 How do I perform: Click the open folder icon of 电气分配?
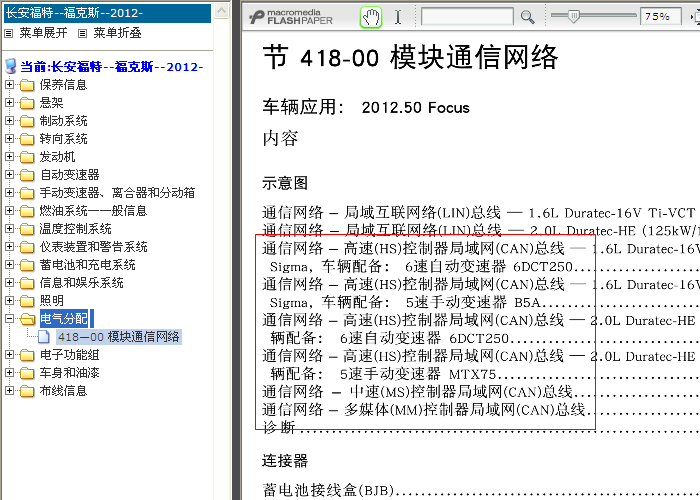pyautogui.click(x=28, y=319)
